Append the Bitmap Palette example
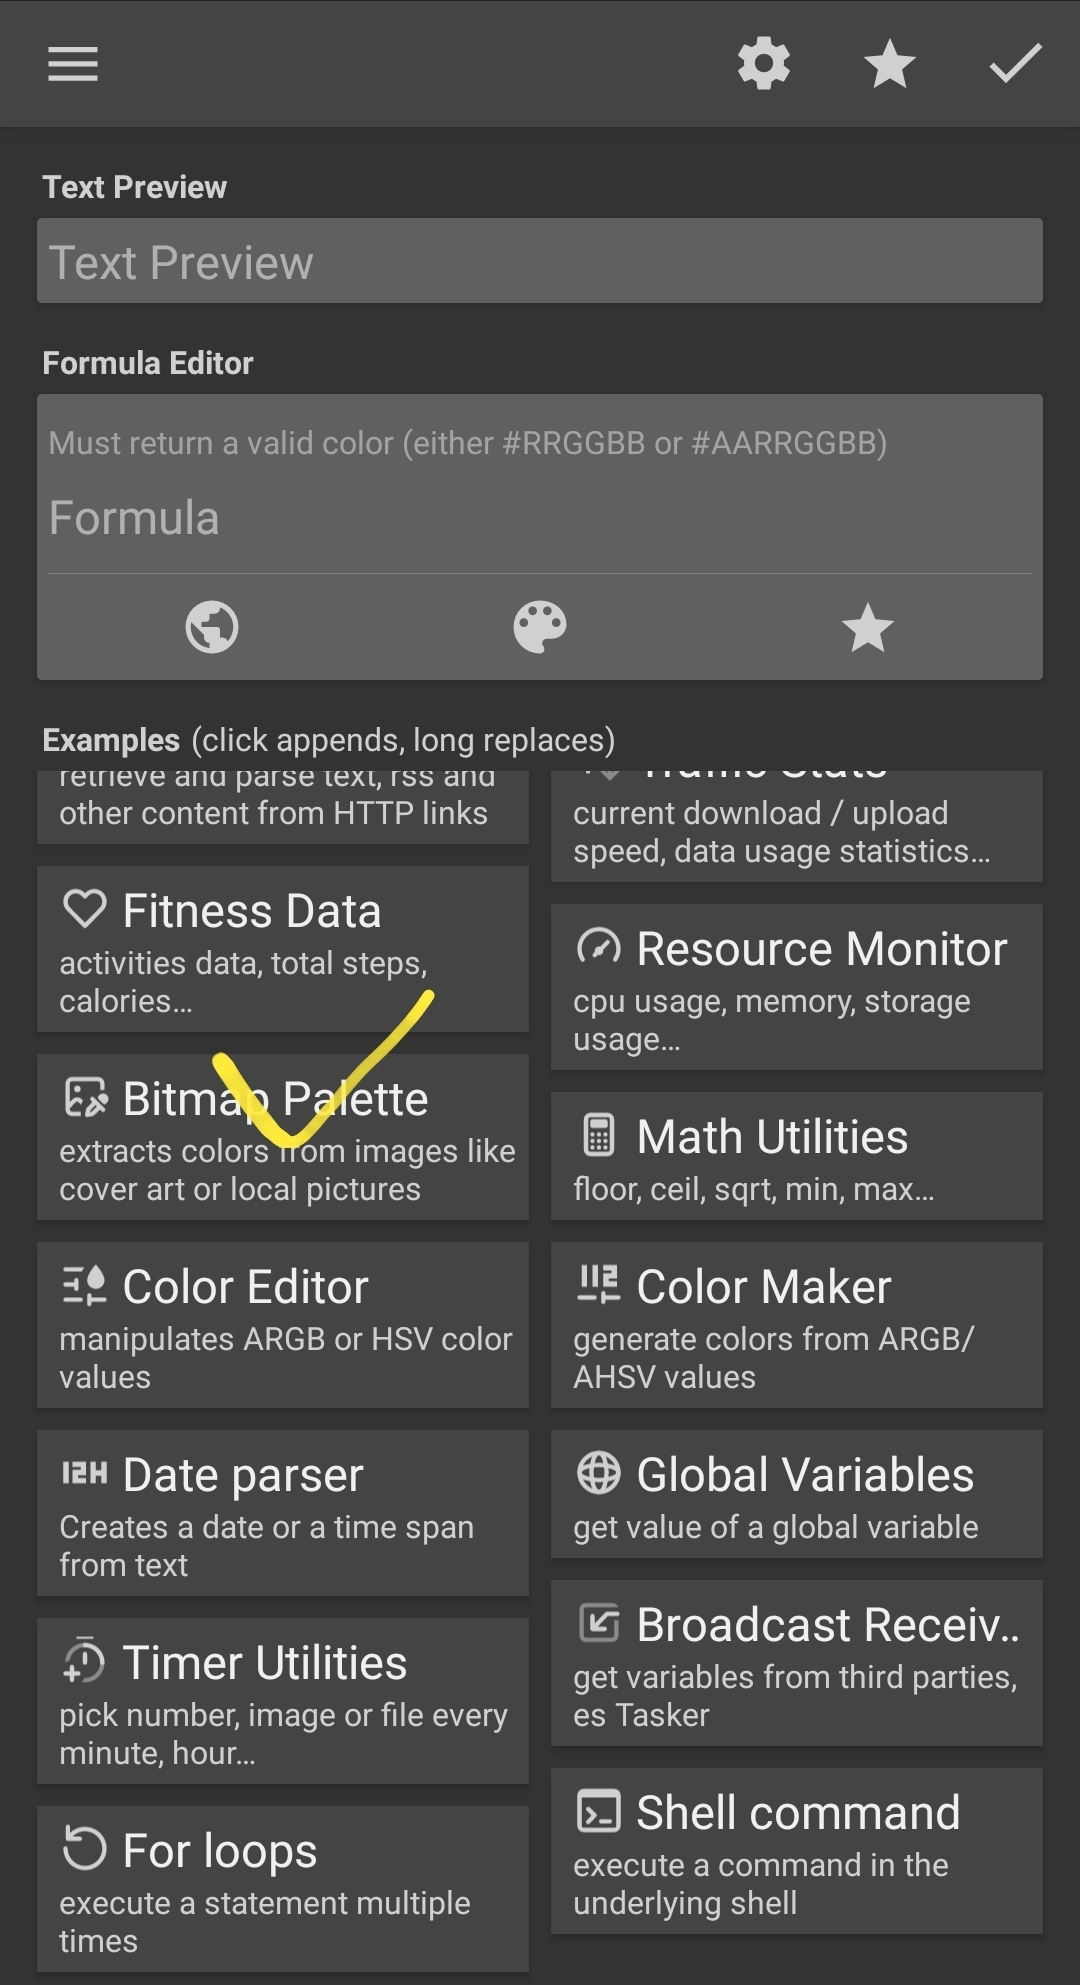1080x1985 pixels. (x=283, y=1136)
